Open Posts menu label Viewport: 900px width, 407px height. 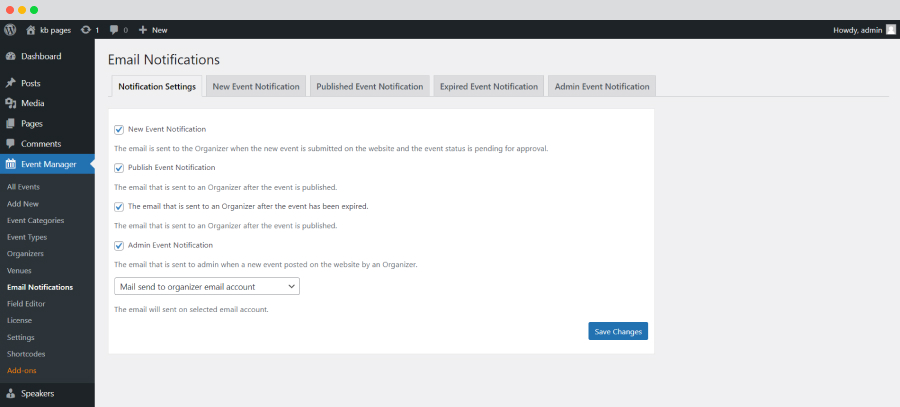[x=31, y=83]
